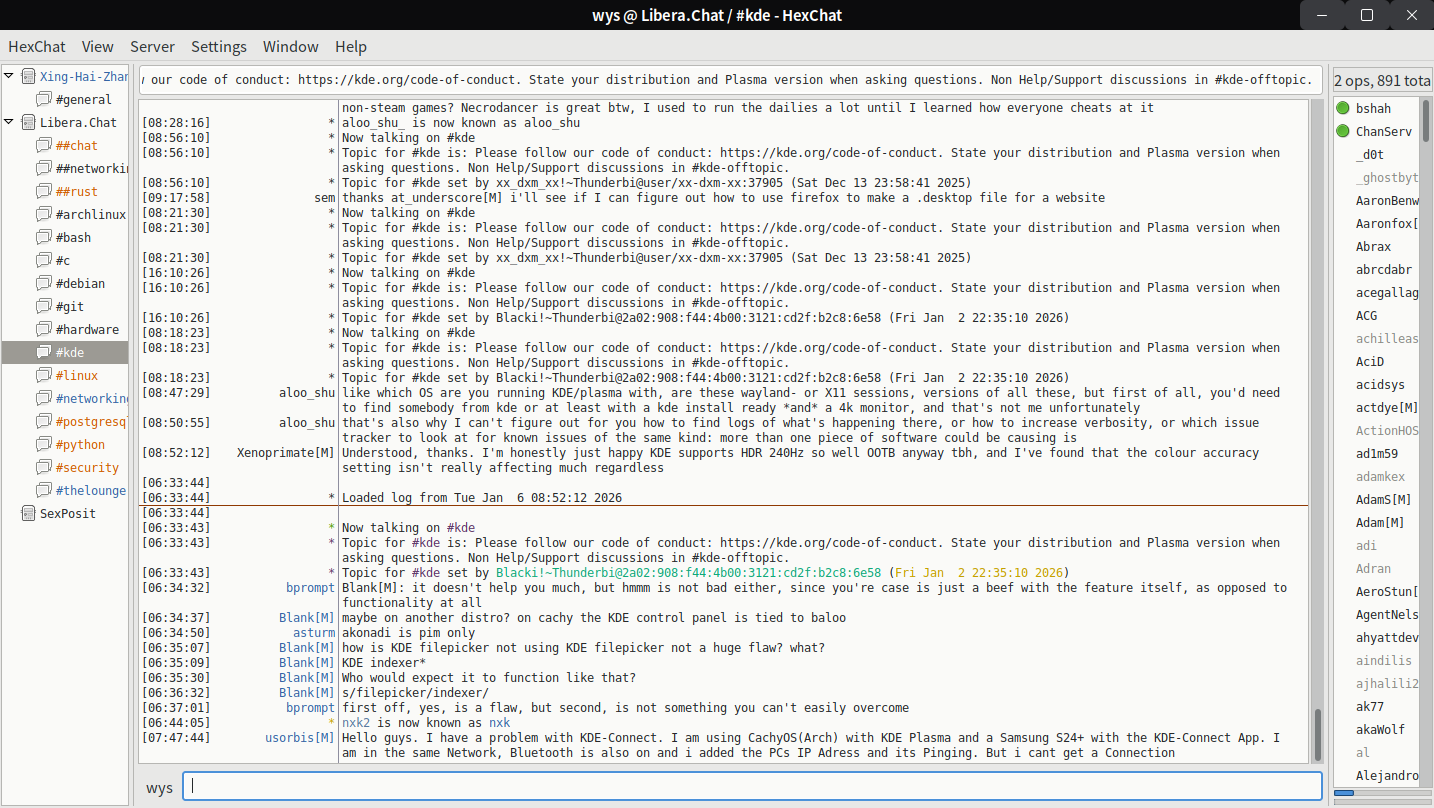Click the channel icon beside #debian
Viewport: 1434px width, 808px height.
44,283
